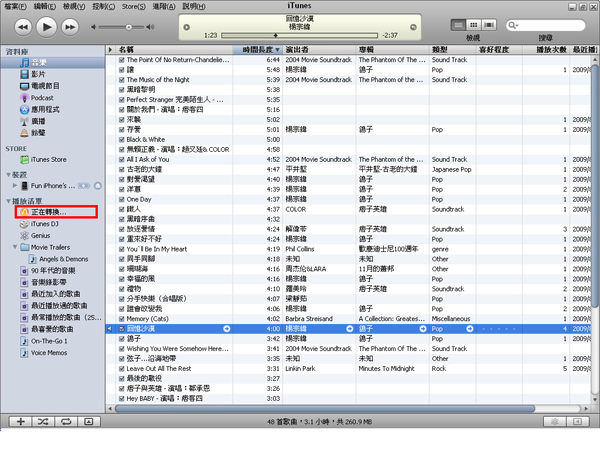Screen dimensions: 600x450
Task: Click the main Play button
Action: tap(47, 27)
